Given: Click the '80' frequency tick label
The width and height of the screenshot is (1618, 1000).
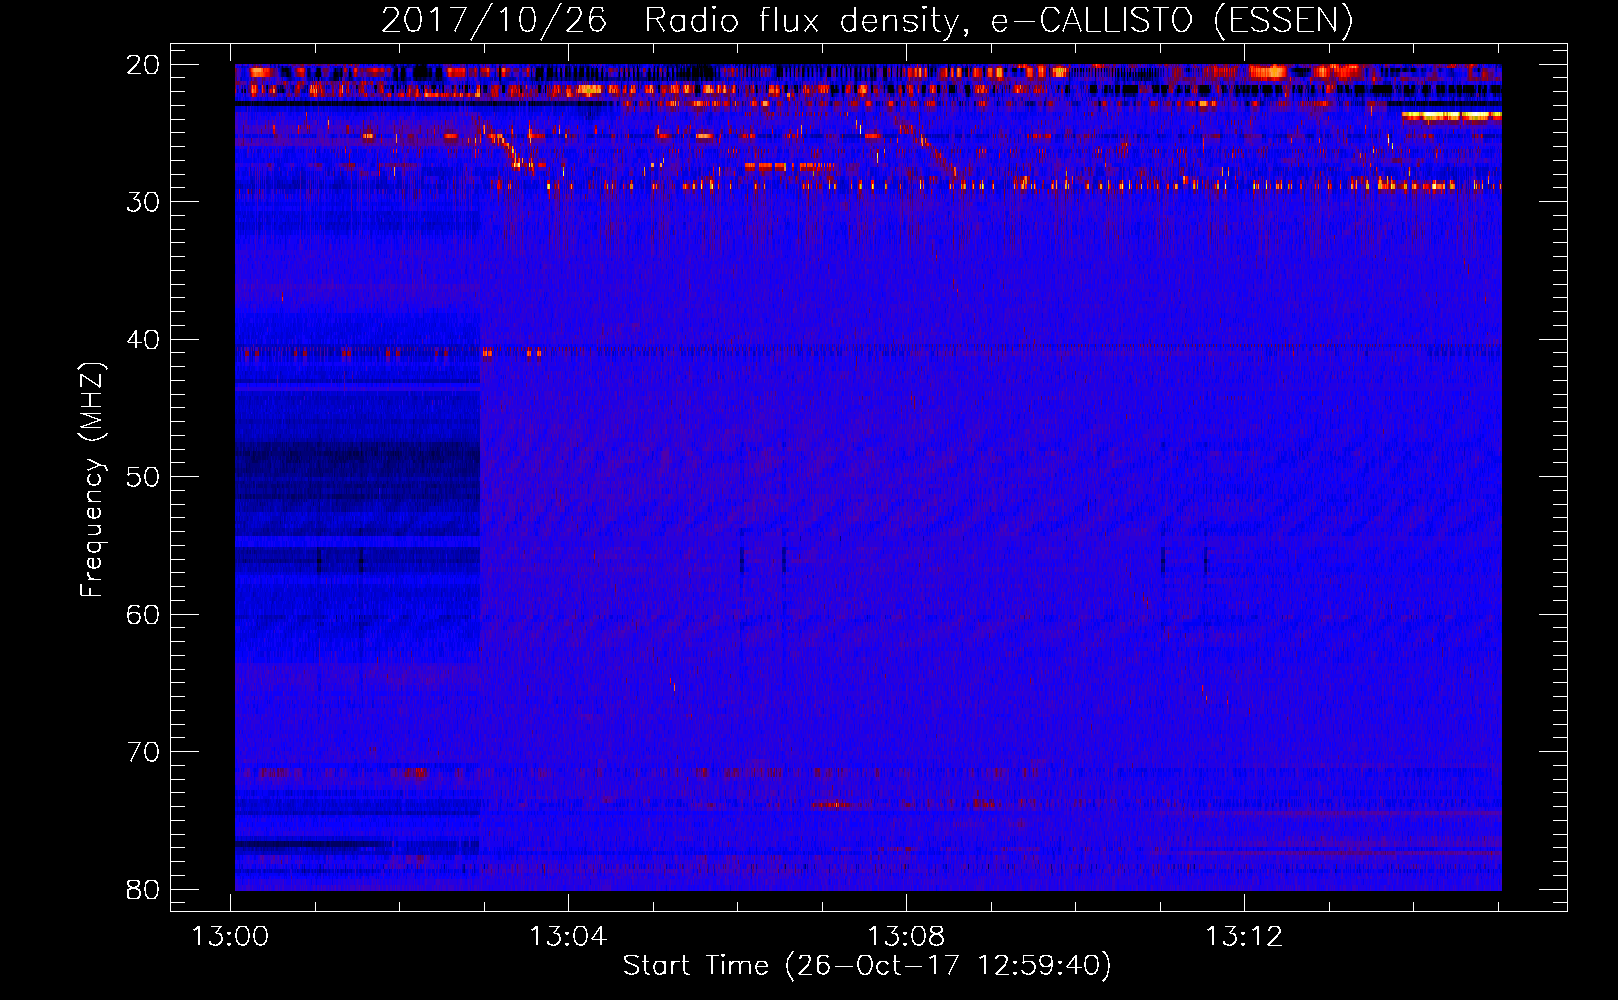Looking at the screenshot, I should click(x=143, y=889).
